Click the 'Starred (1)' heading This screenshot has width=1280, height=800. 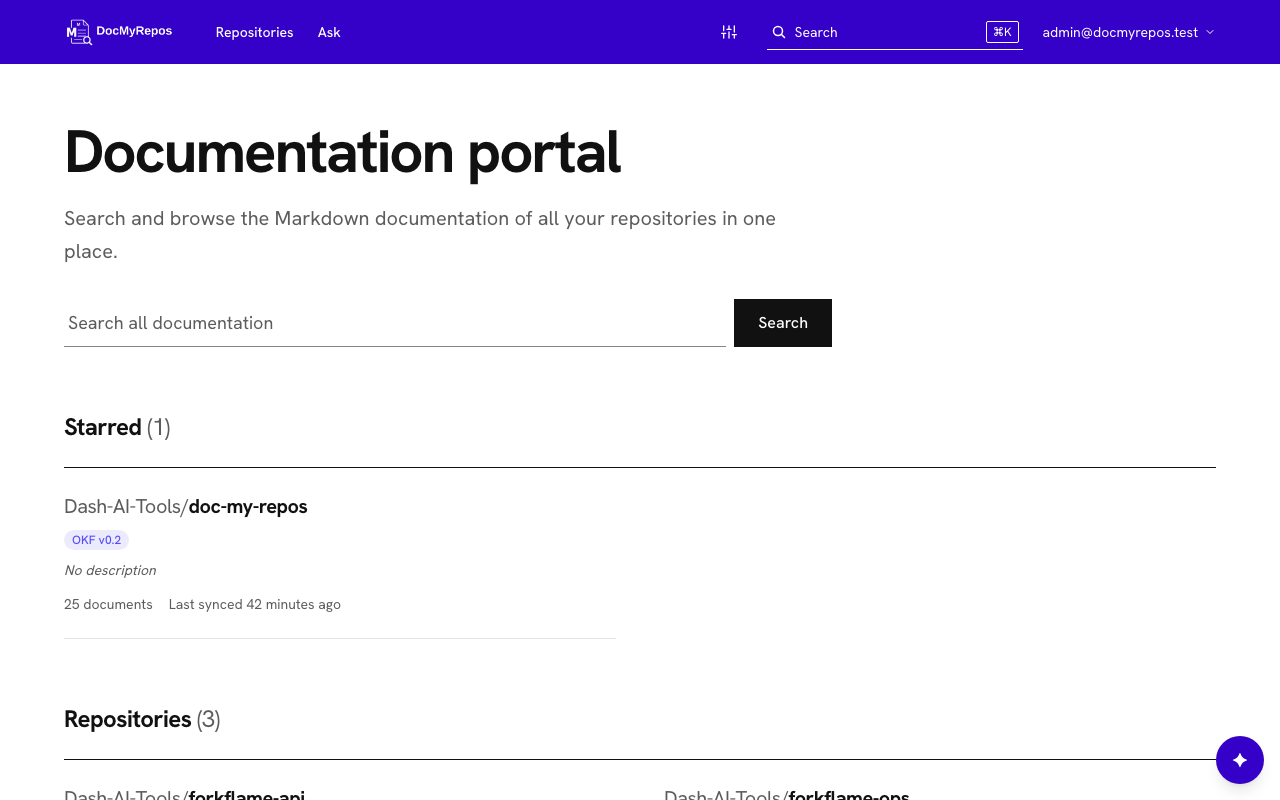click(x=117, y=427)
